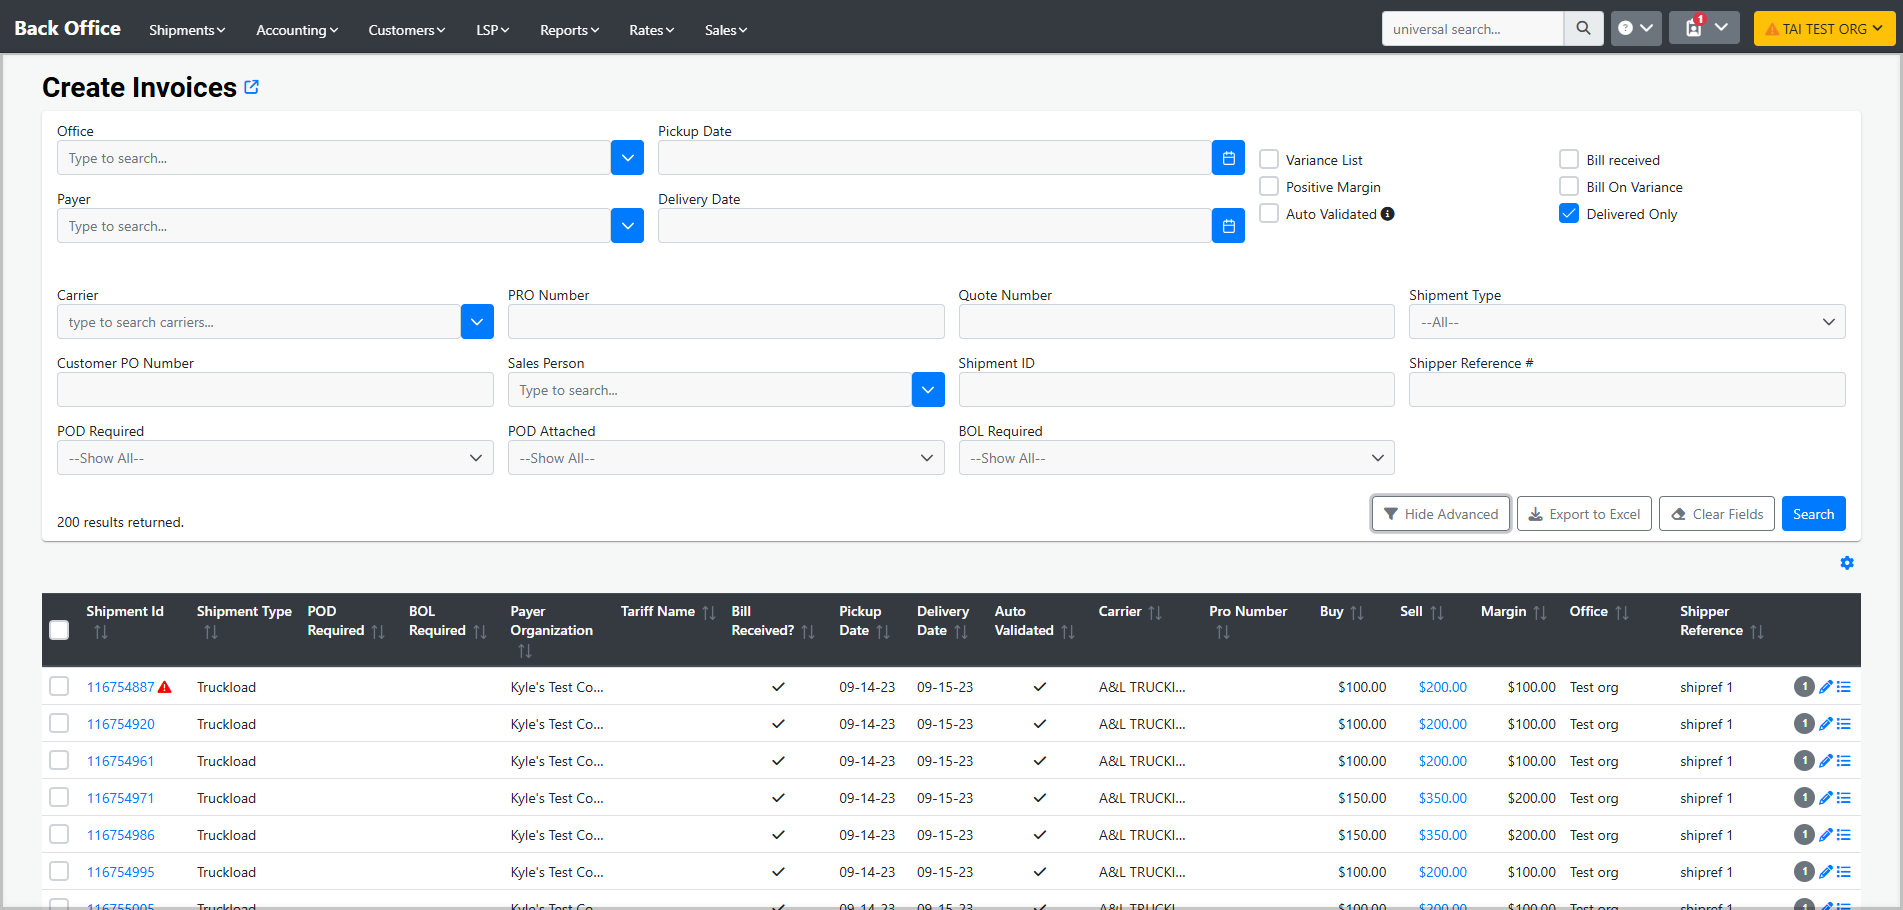Image resolution: width=1903 pixels, height=910 pixels.
Task: Click the table settings gear icon
Action: point(1846,563)
